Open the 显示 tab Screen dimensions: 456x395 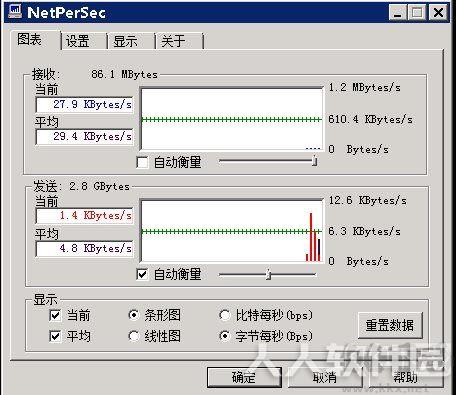point(131,41)
